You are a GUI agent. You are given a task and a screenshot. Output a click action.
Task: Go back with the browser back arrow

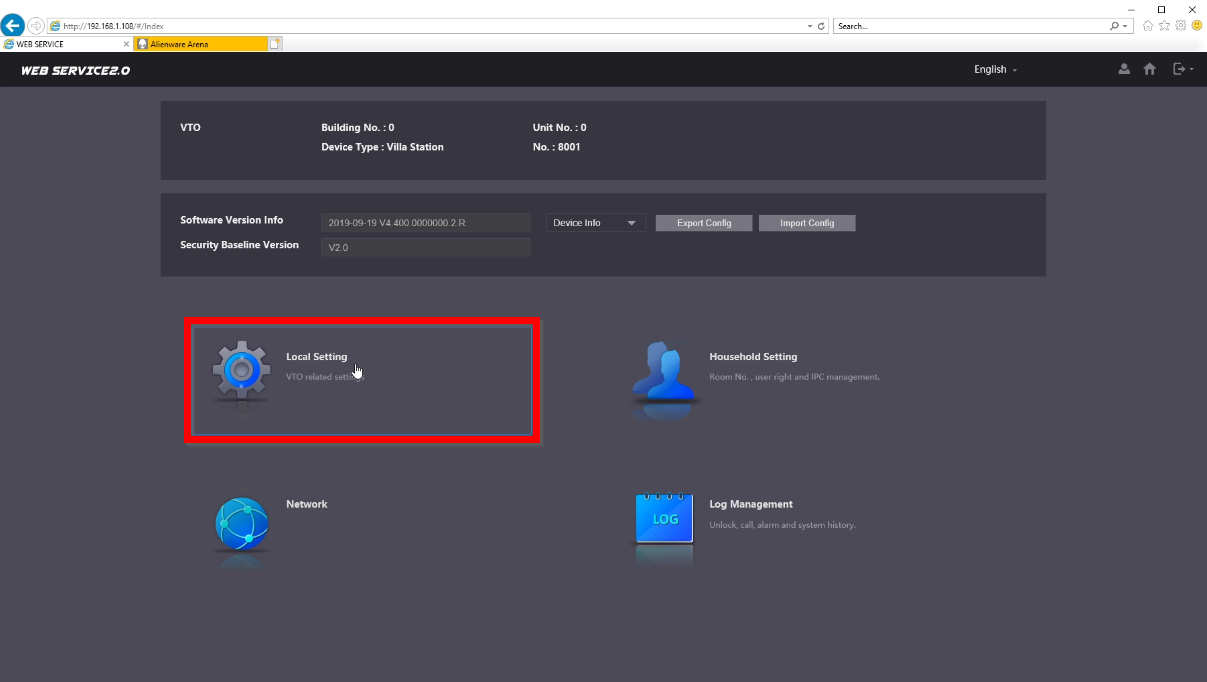[x=13, y=26]
